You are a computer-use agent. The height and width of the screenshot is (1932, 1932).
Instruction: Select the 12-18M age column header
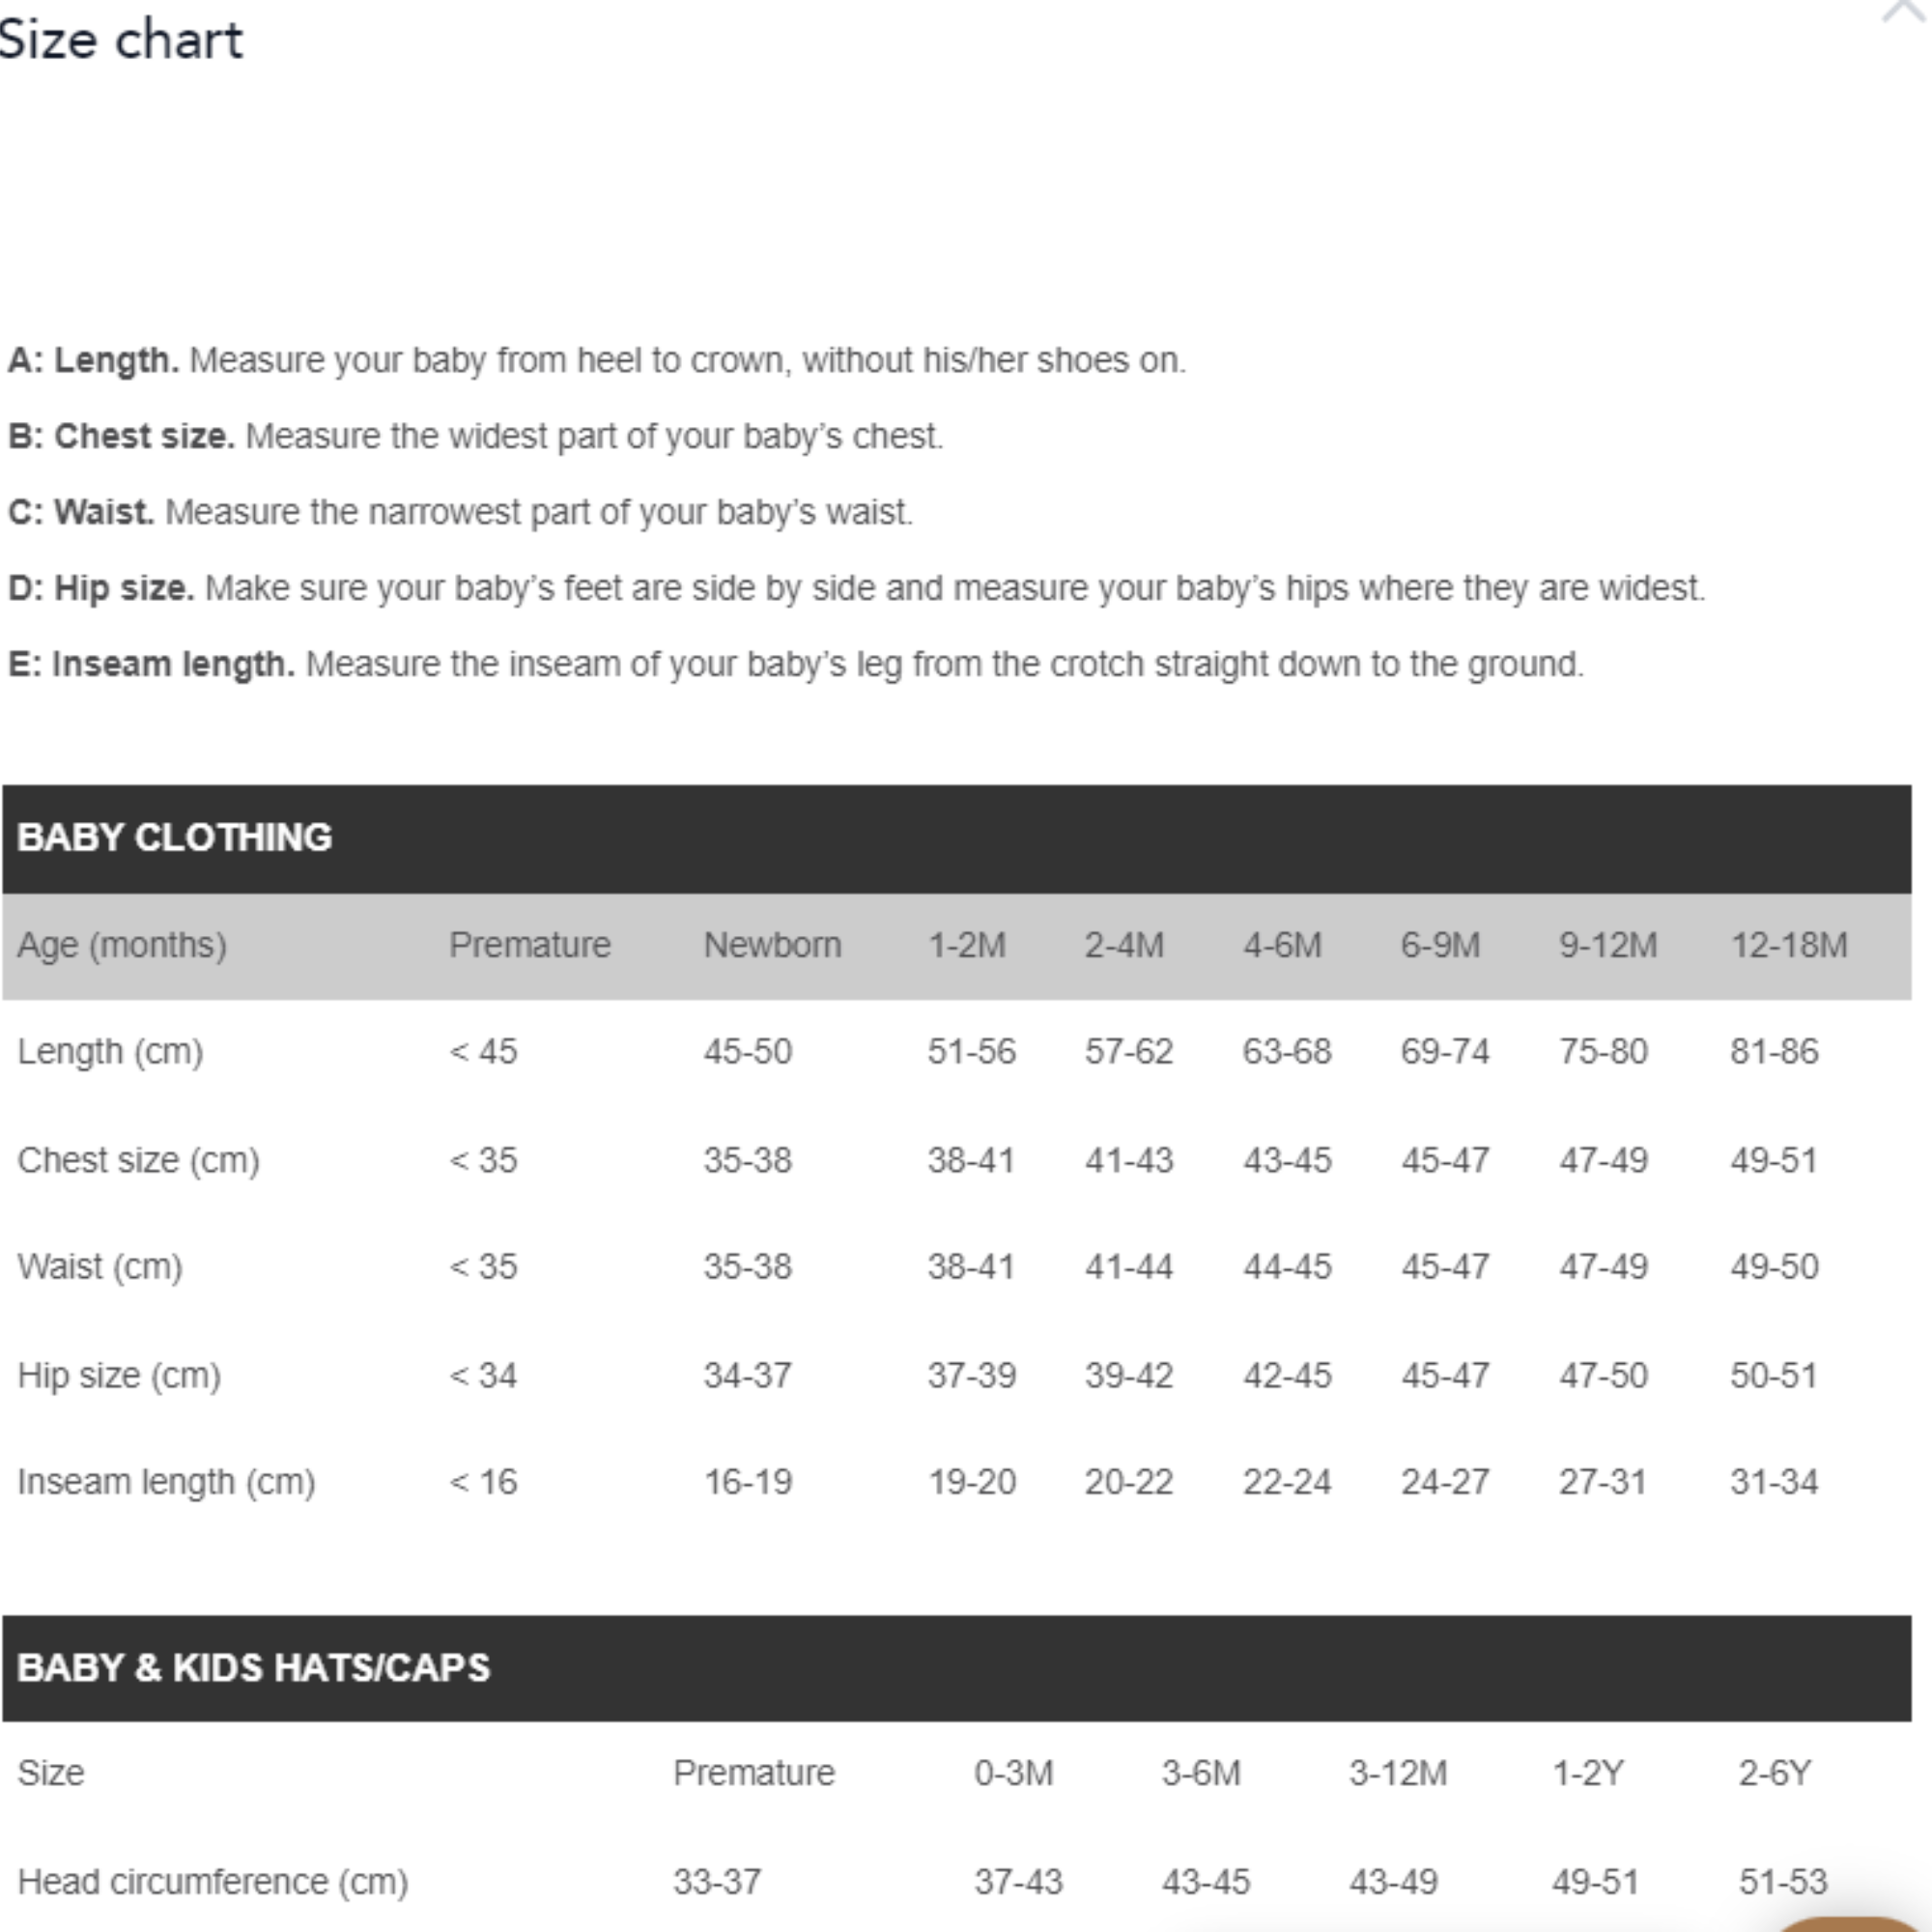pyautogui.click(x=1788, y=945)
